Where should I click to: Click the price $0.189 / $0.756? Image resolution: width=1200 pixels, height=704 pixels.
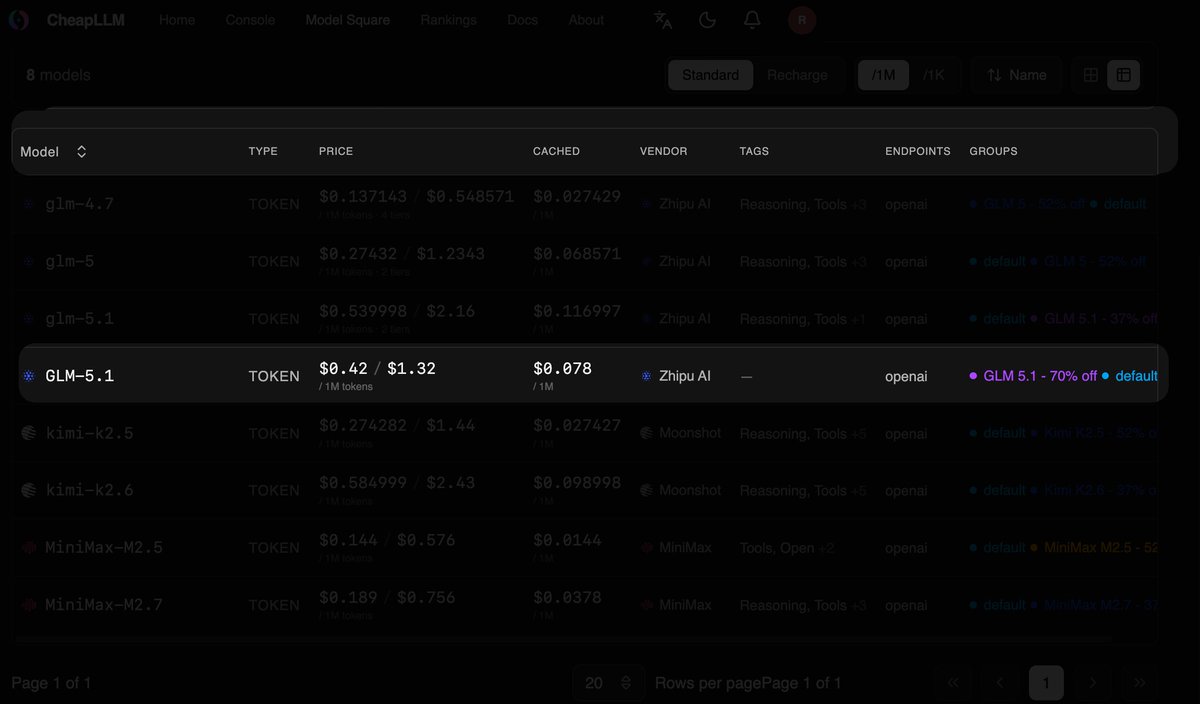click(387, 597)
